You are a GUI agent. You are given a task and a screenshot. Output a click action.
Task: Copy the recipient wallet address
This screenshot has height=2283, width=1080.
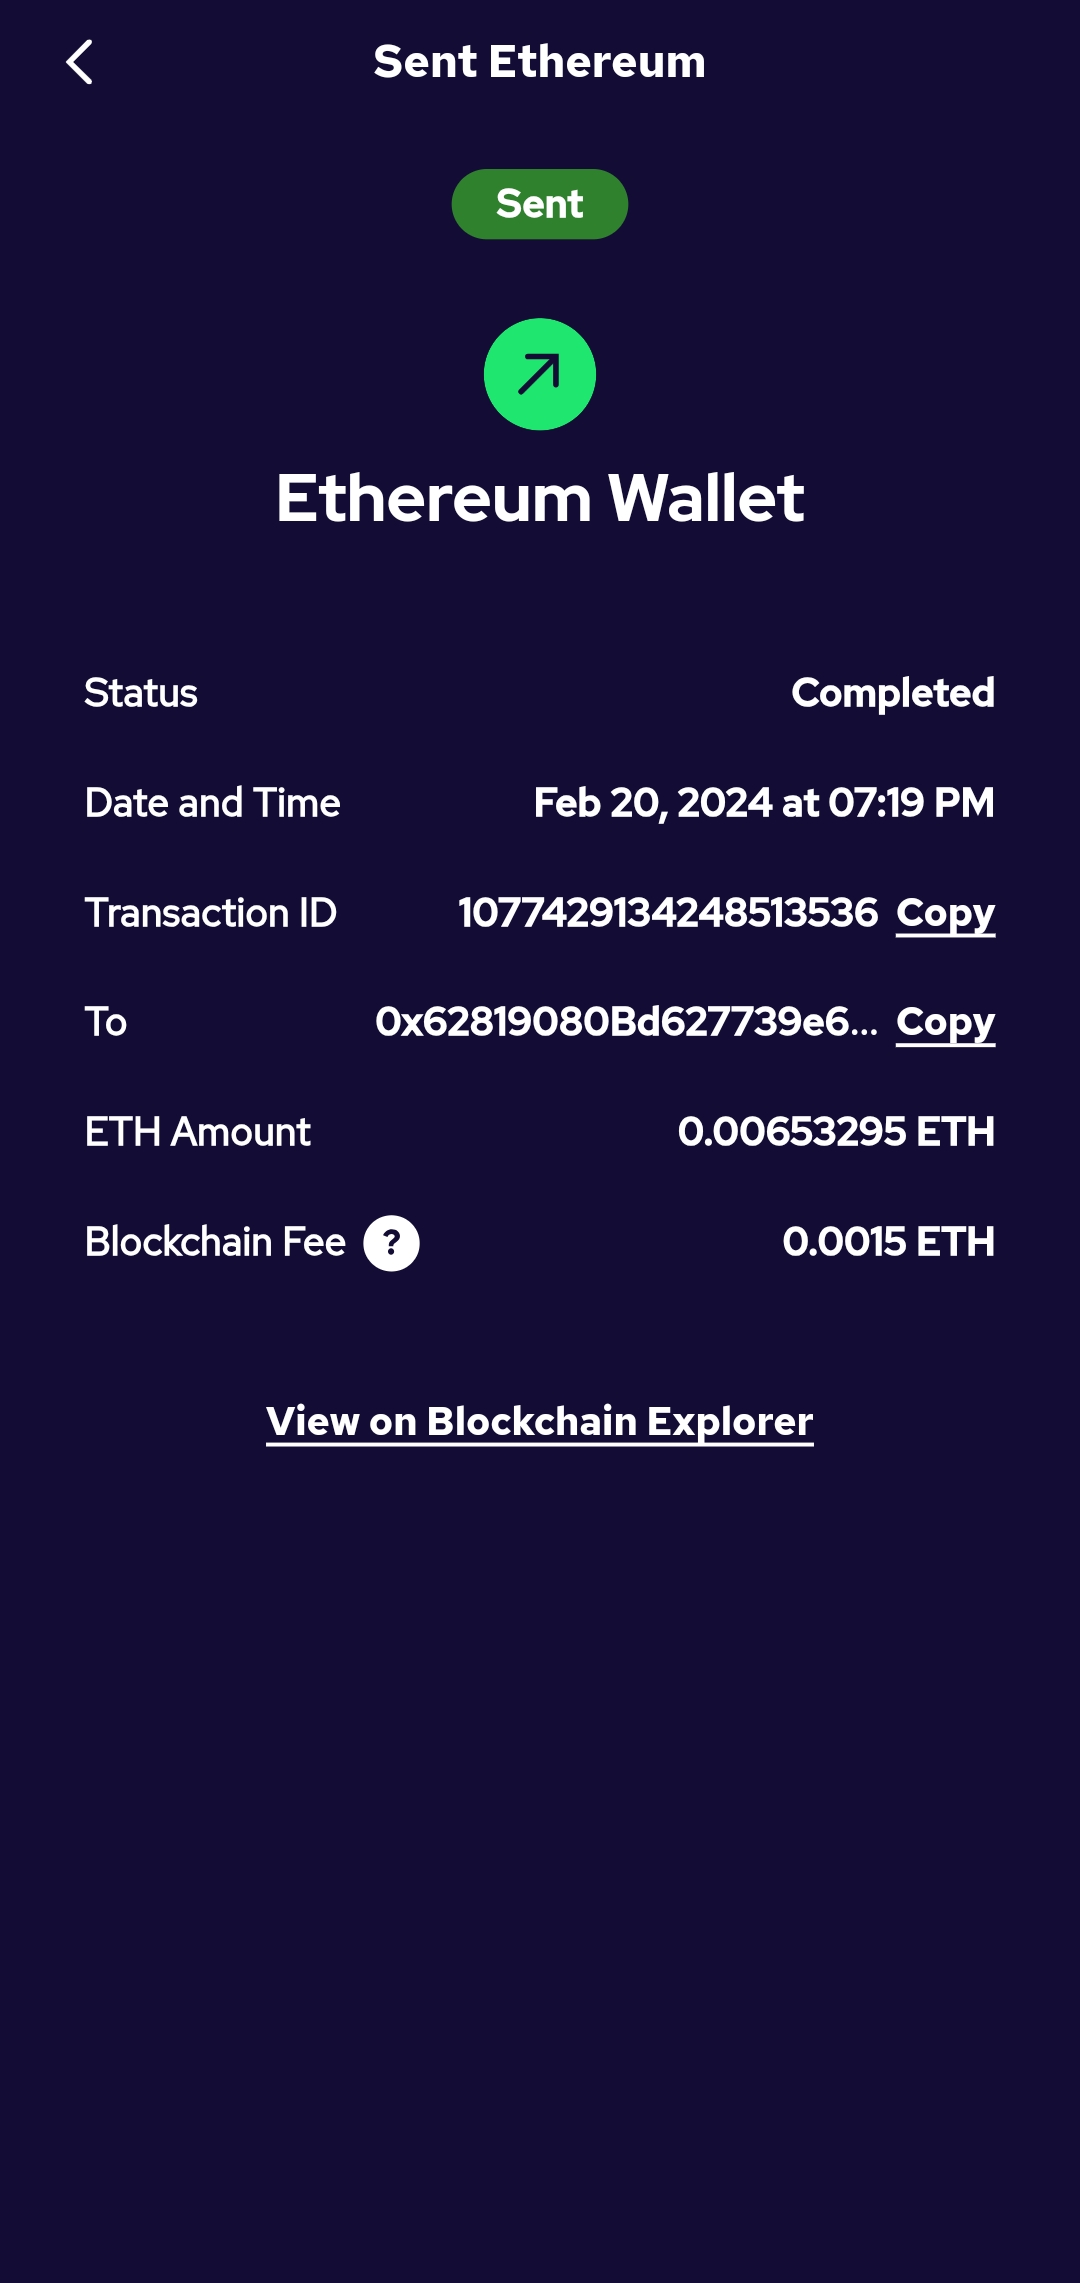click(x=945, y=1022)
